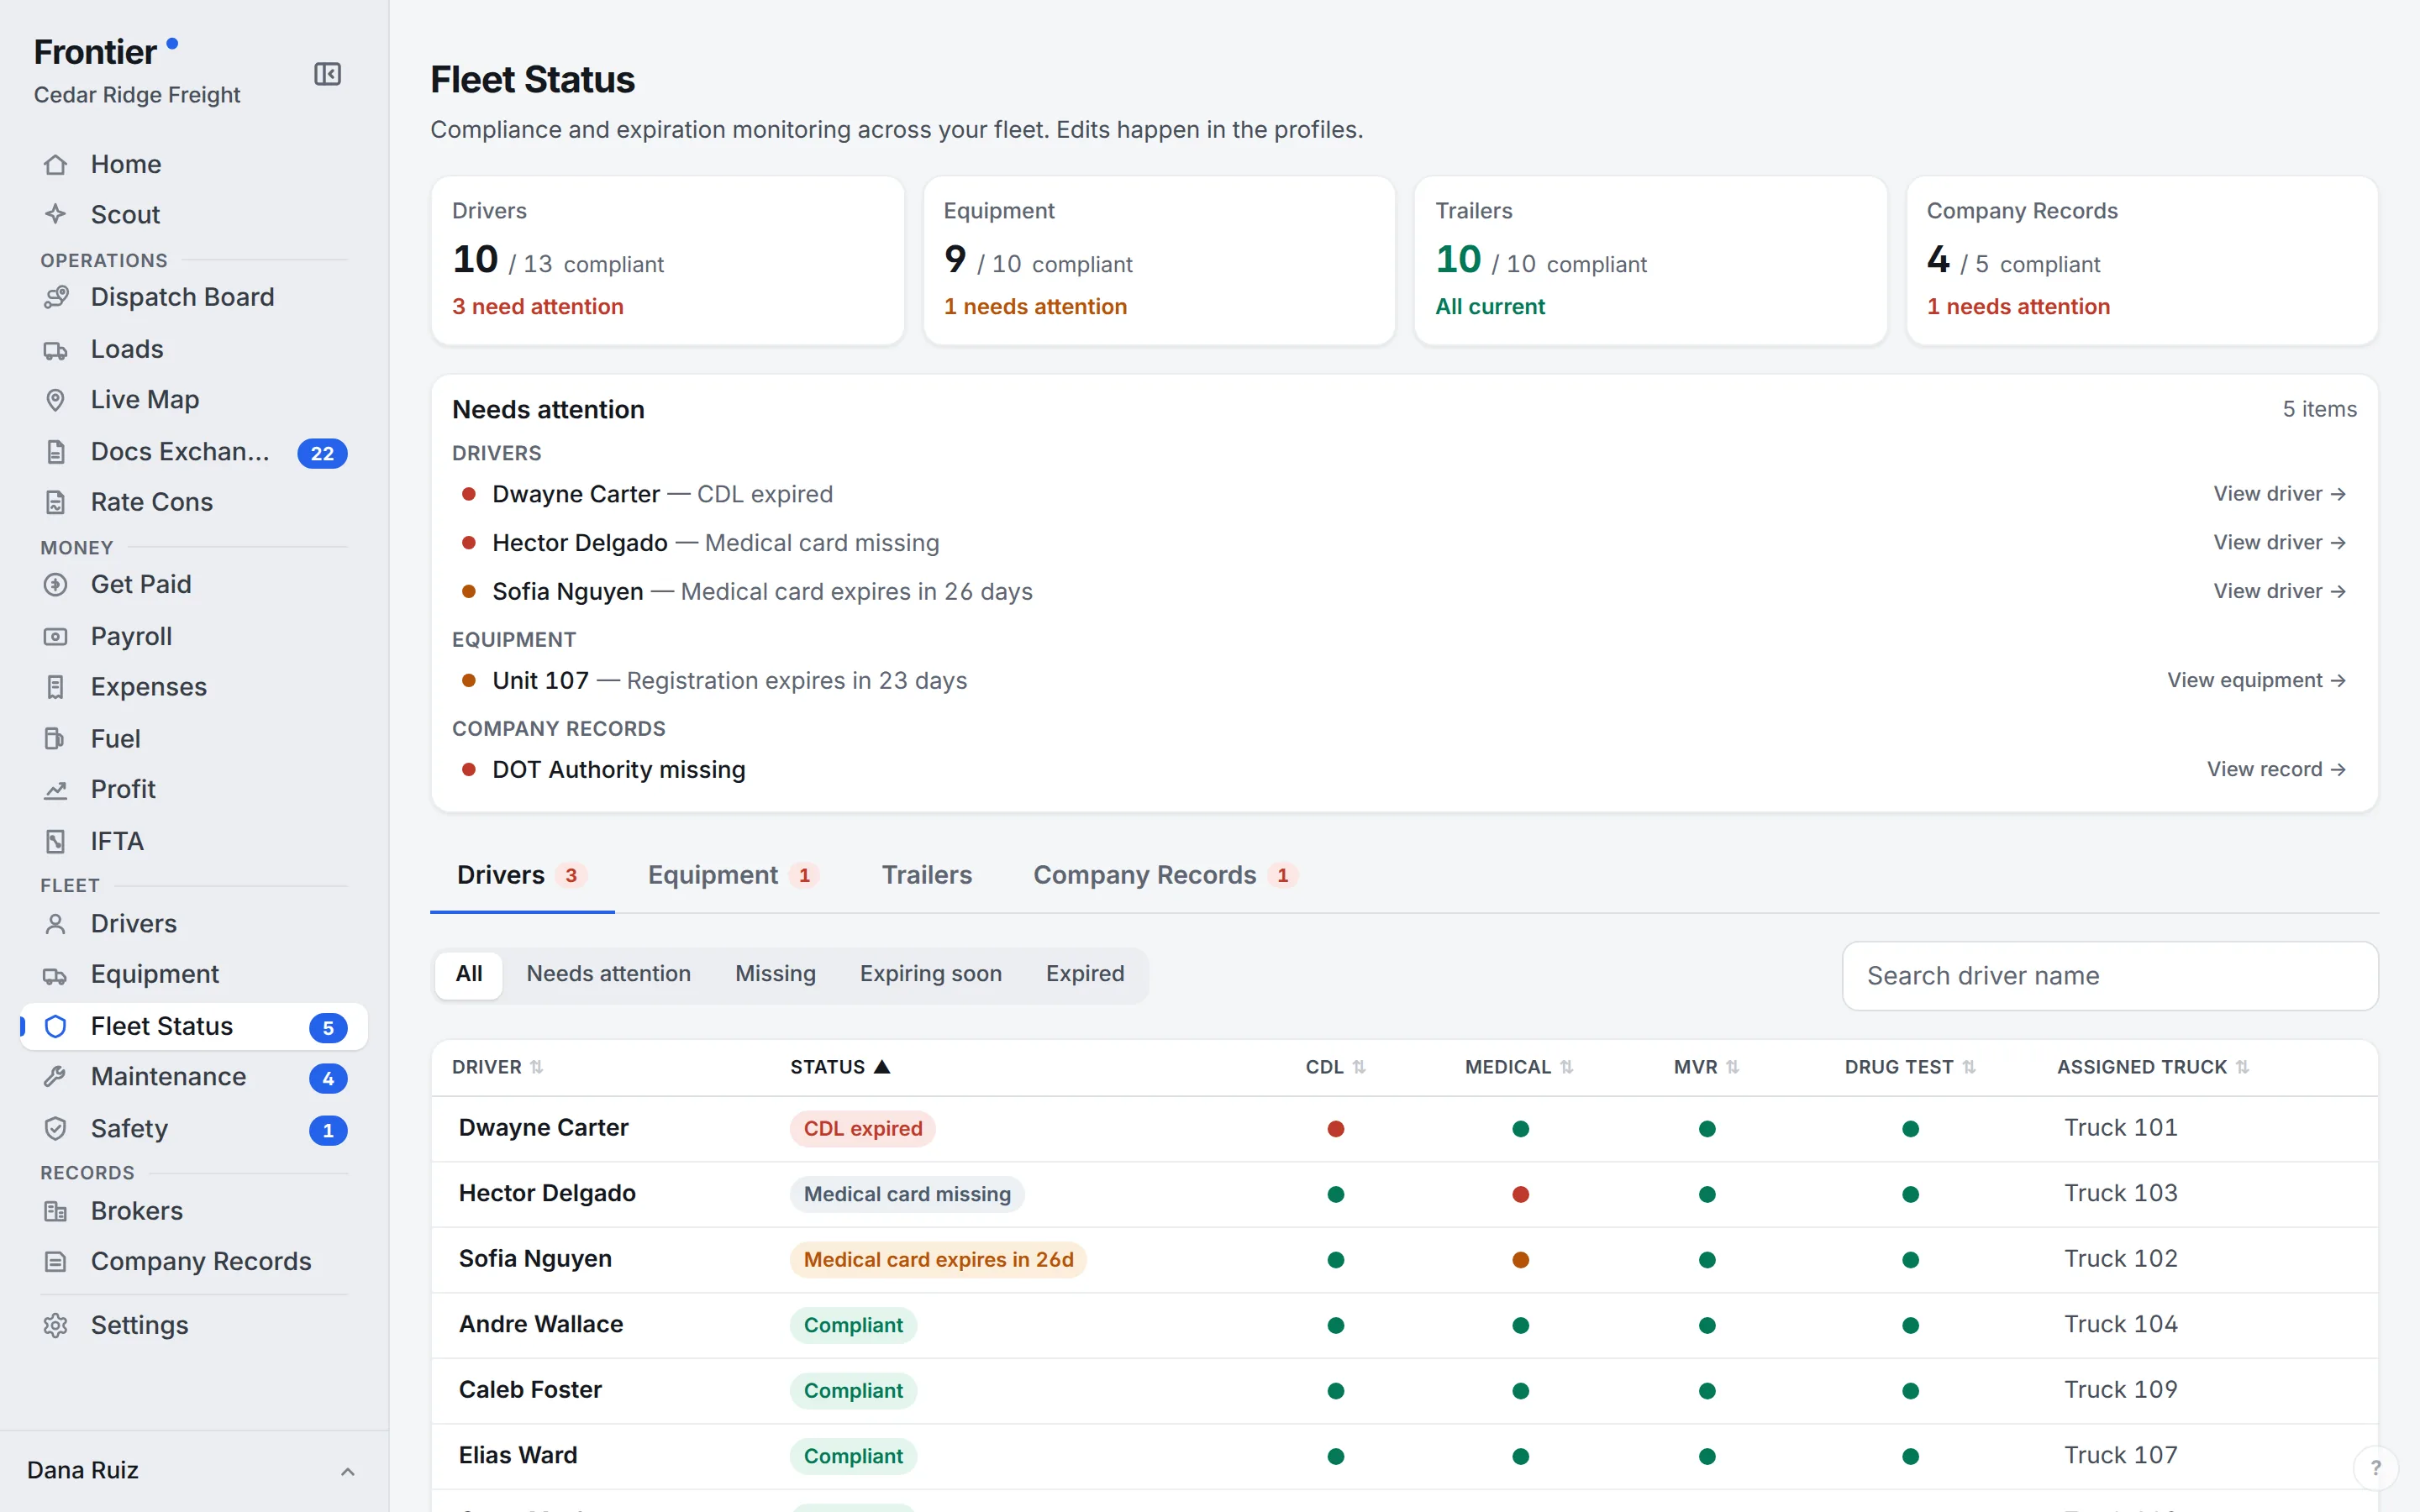
Task: Select the Needs attention filter
Action: tap(608, 974)
